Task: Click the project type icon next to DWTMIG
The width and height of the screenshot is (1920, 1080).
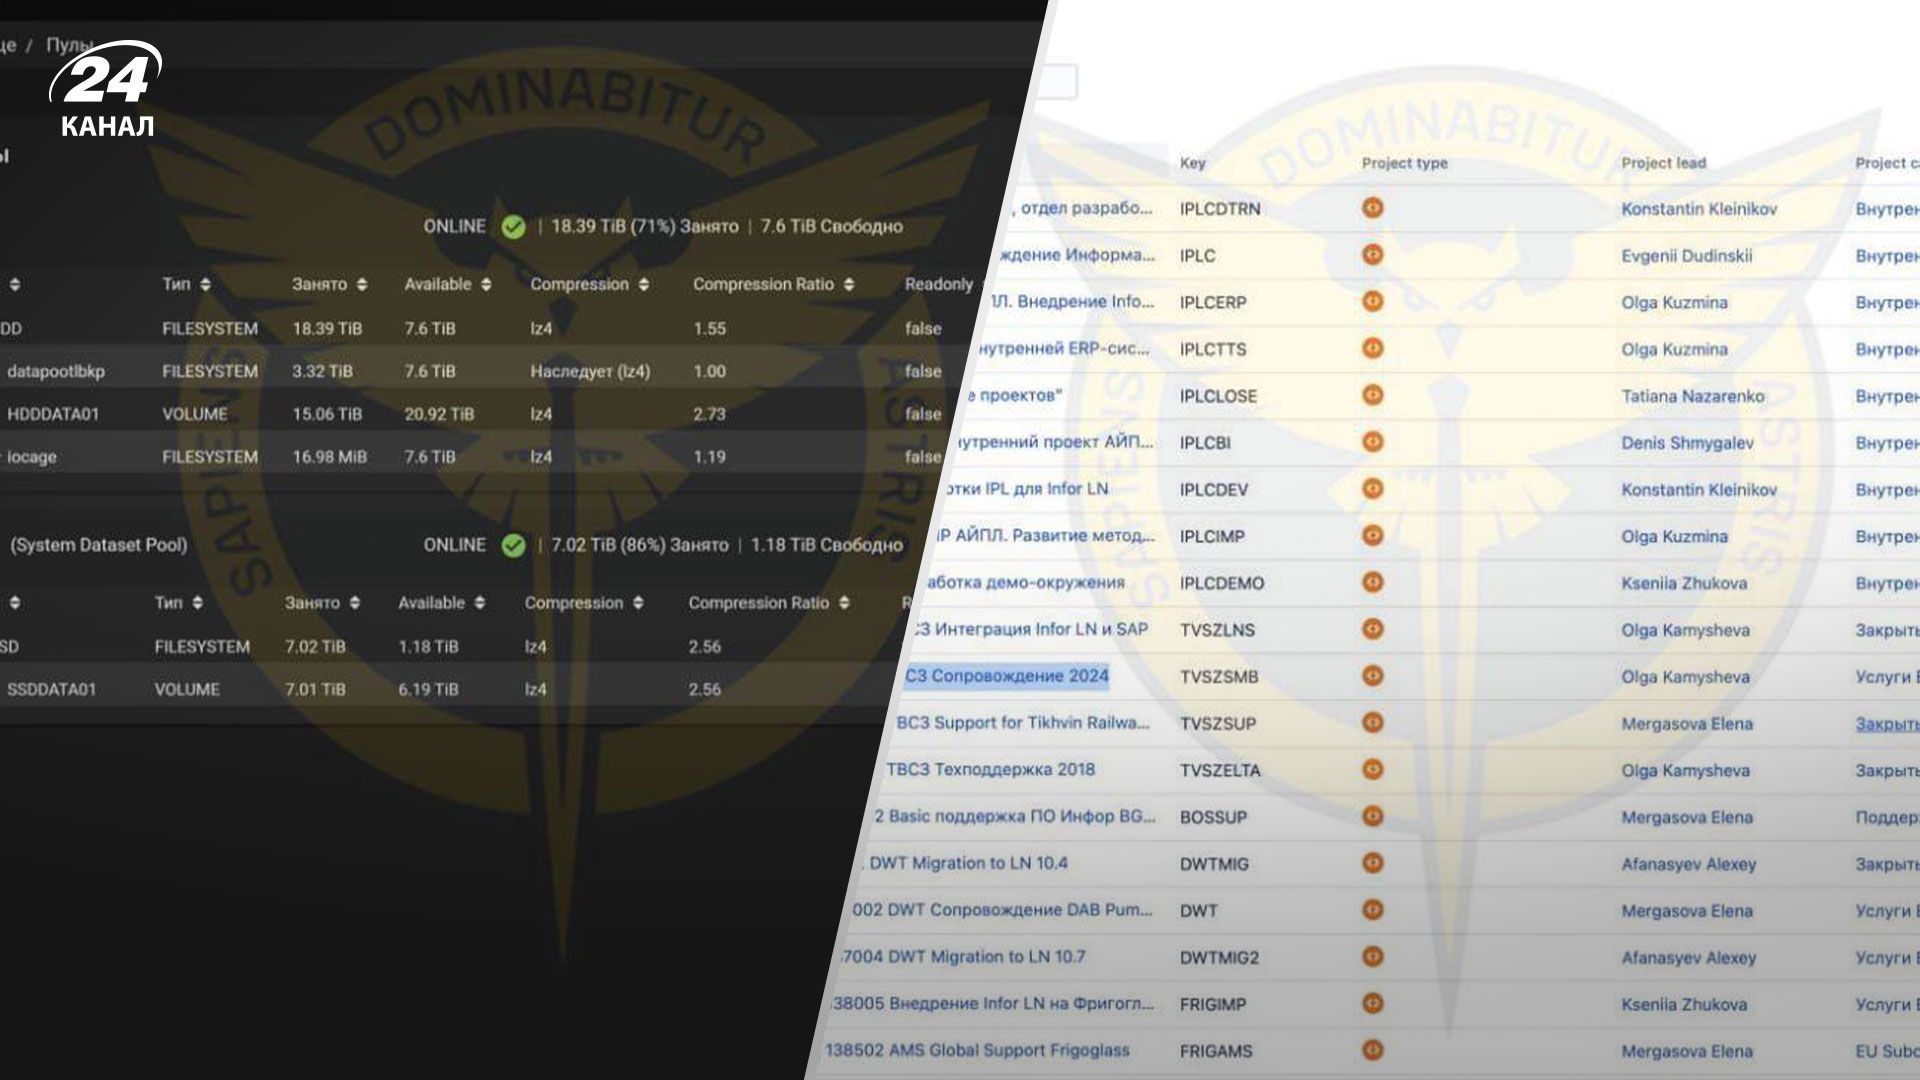Action: click(x=1374, y=864)
